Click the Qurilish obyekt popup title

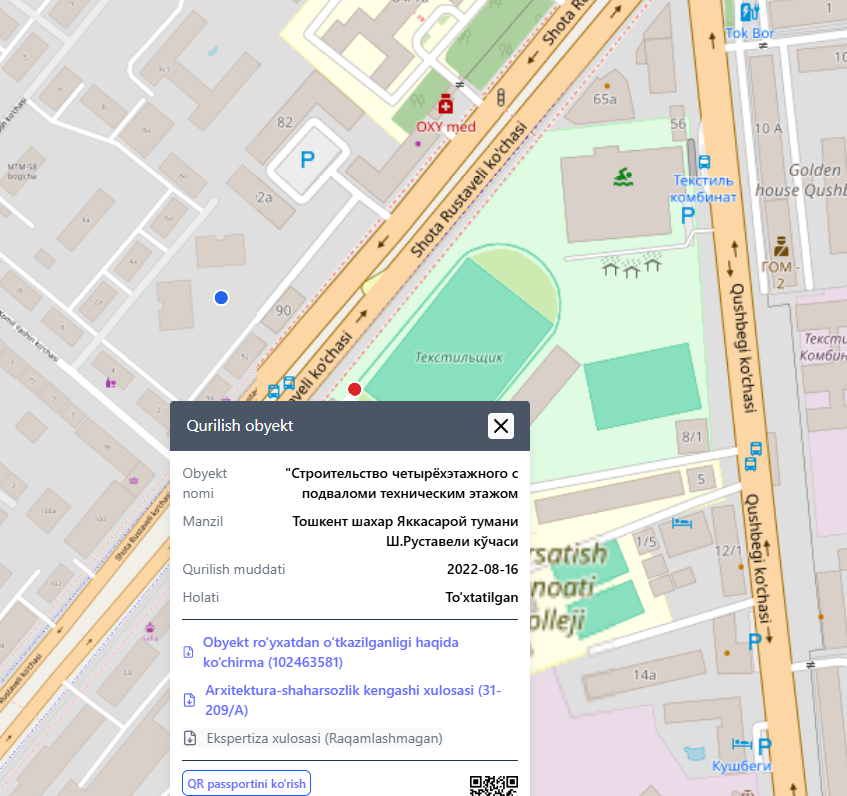[x=240, y=426]
